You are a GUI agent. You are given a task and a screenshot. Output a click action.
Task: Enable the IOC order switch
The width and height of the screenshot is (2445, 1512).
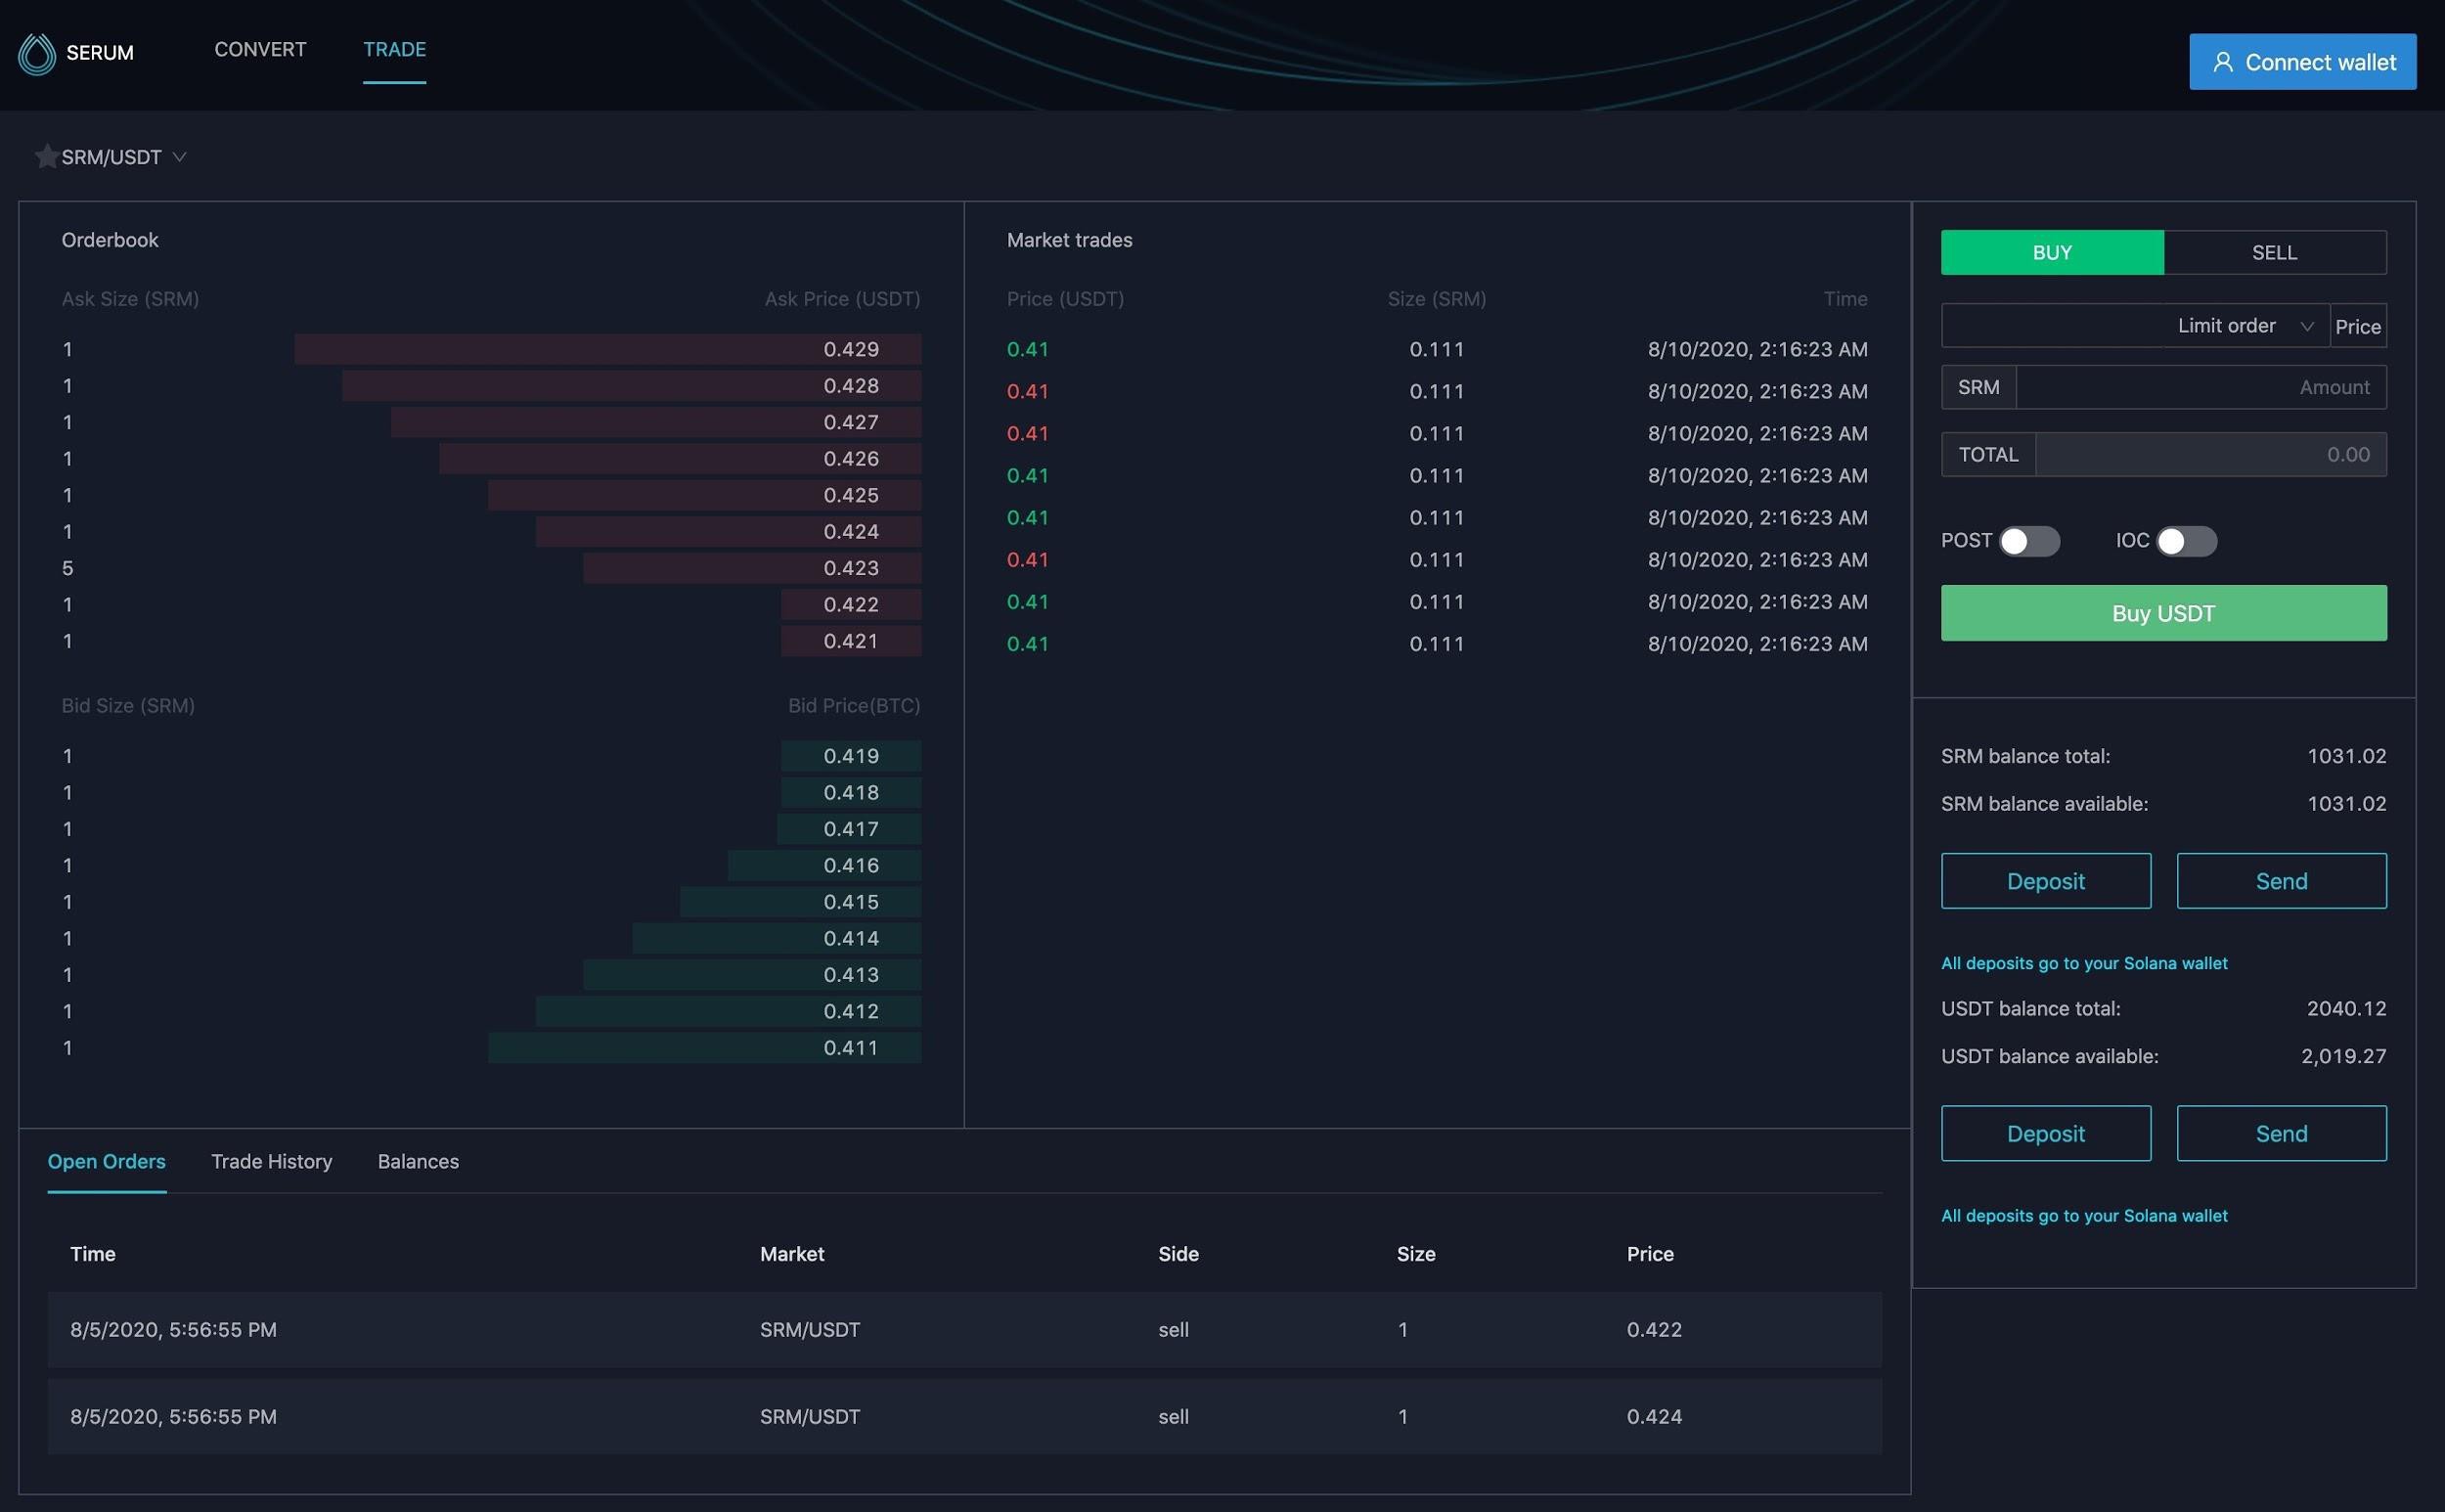(2185, 541)
